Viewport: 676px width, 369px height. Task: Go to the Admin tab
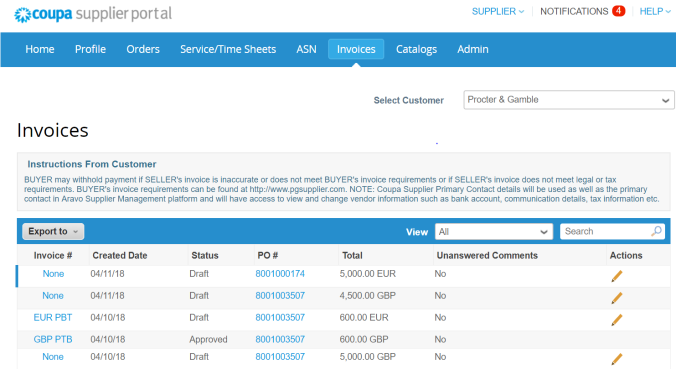473,49
